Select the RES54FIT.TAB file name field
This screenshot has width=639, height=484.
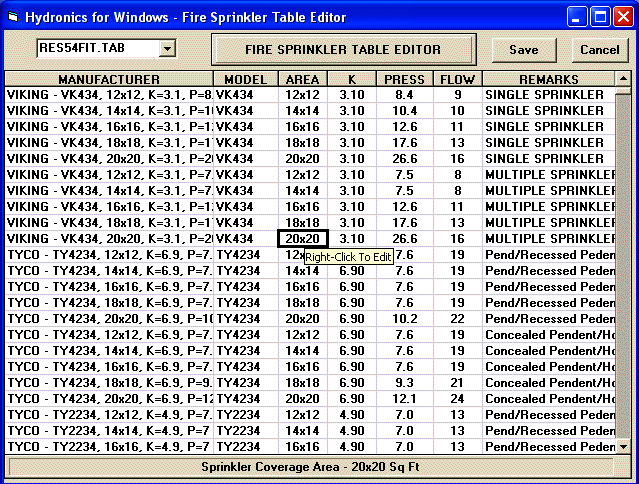(98, 48)
